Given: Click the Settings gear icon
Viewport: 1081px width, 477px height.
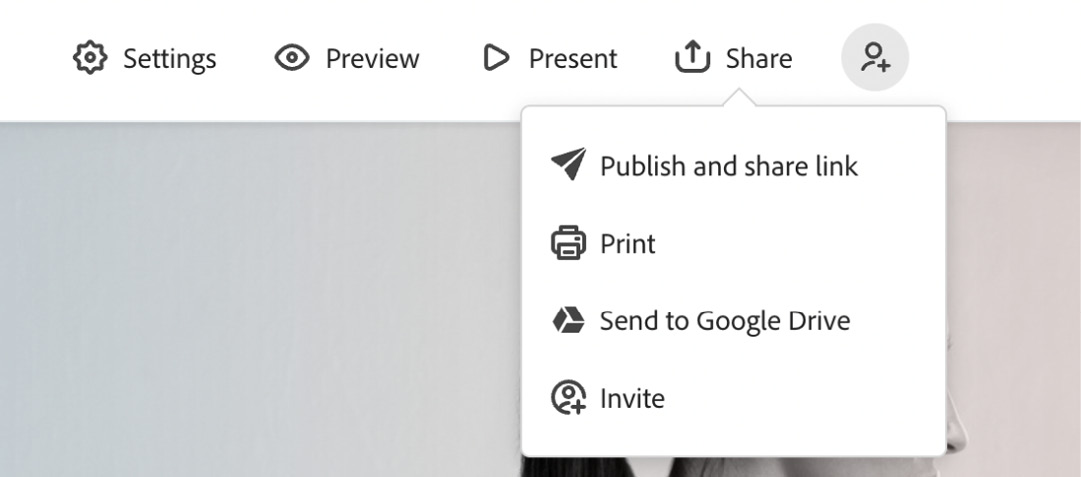Looking at the screenshot, I should [90, 58].
